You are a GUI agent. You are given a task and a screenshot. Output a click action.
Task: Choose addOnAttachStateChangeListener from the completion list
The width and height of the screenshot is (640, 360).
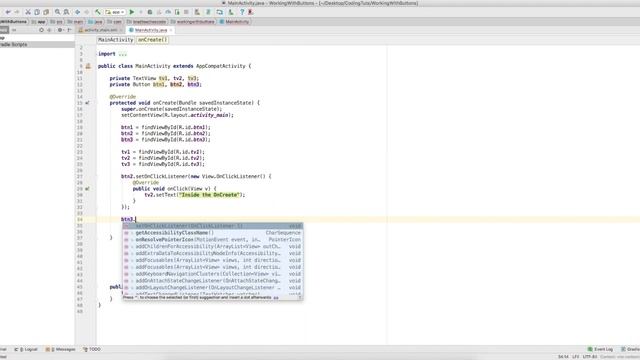[213, 281]
